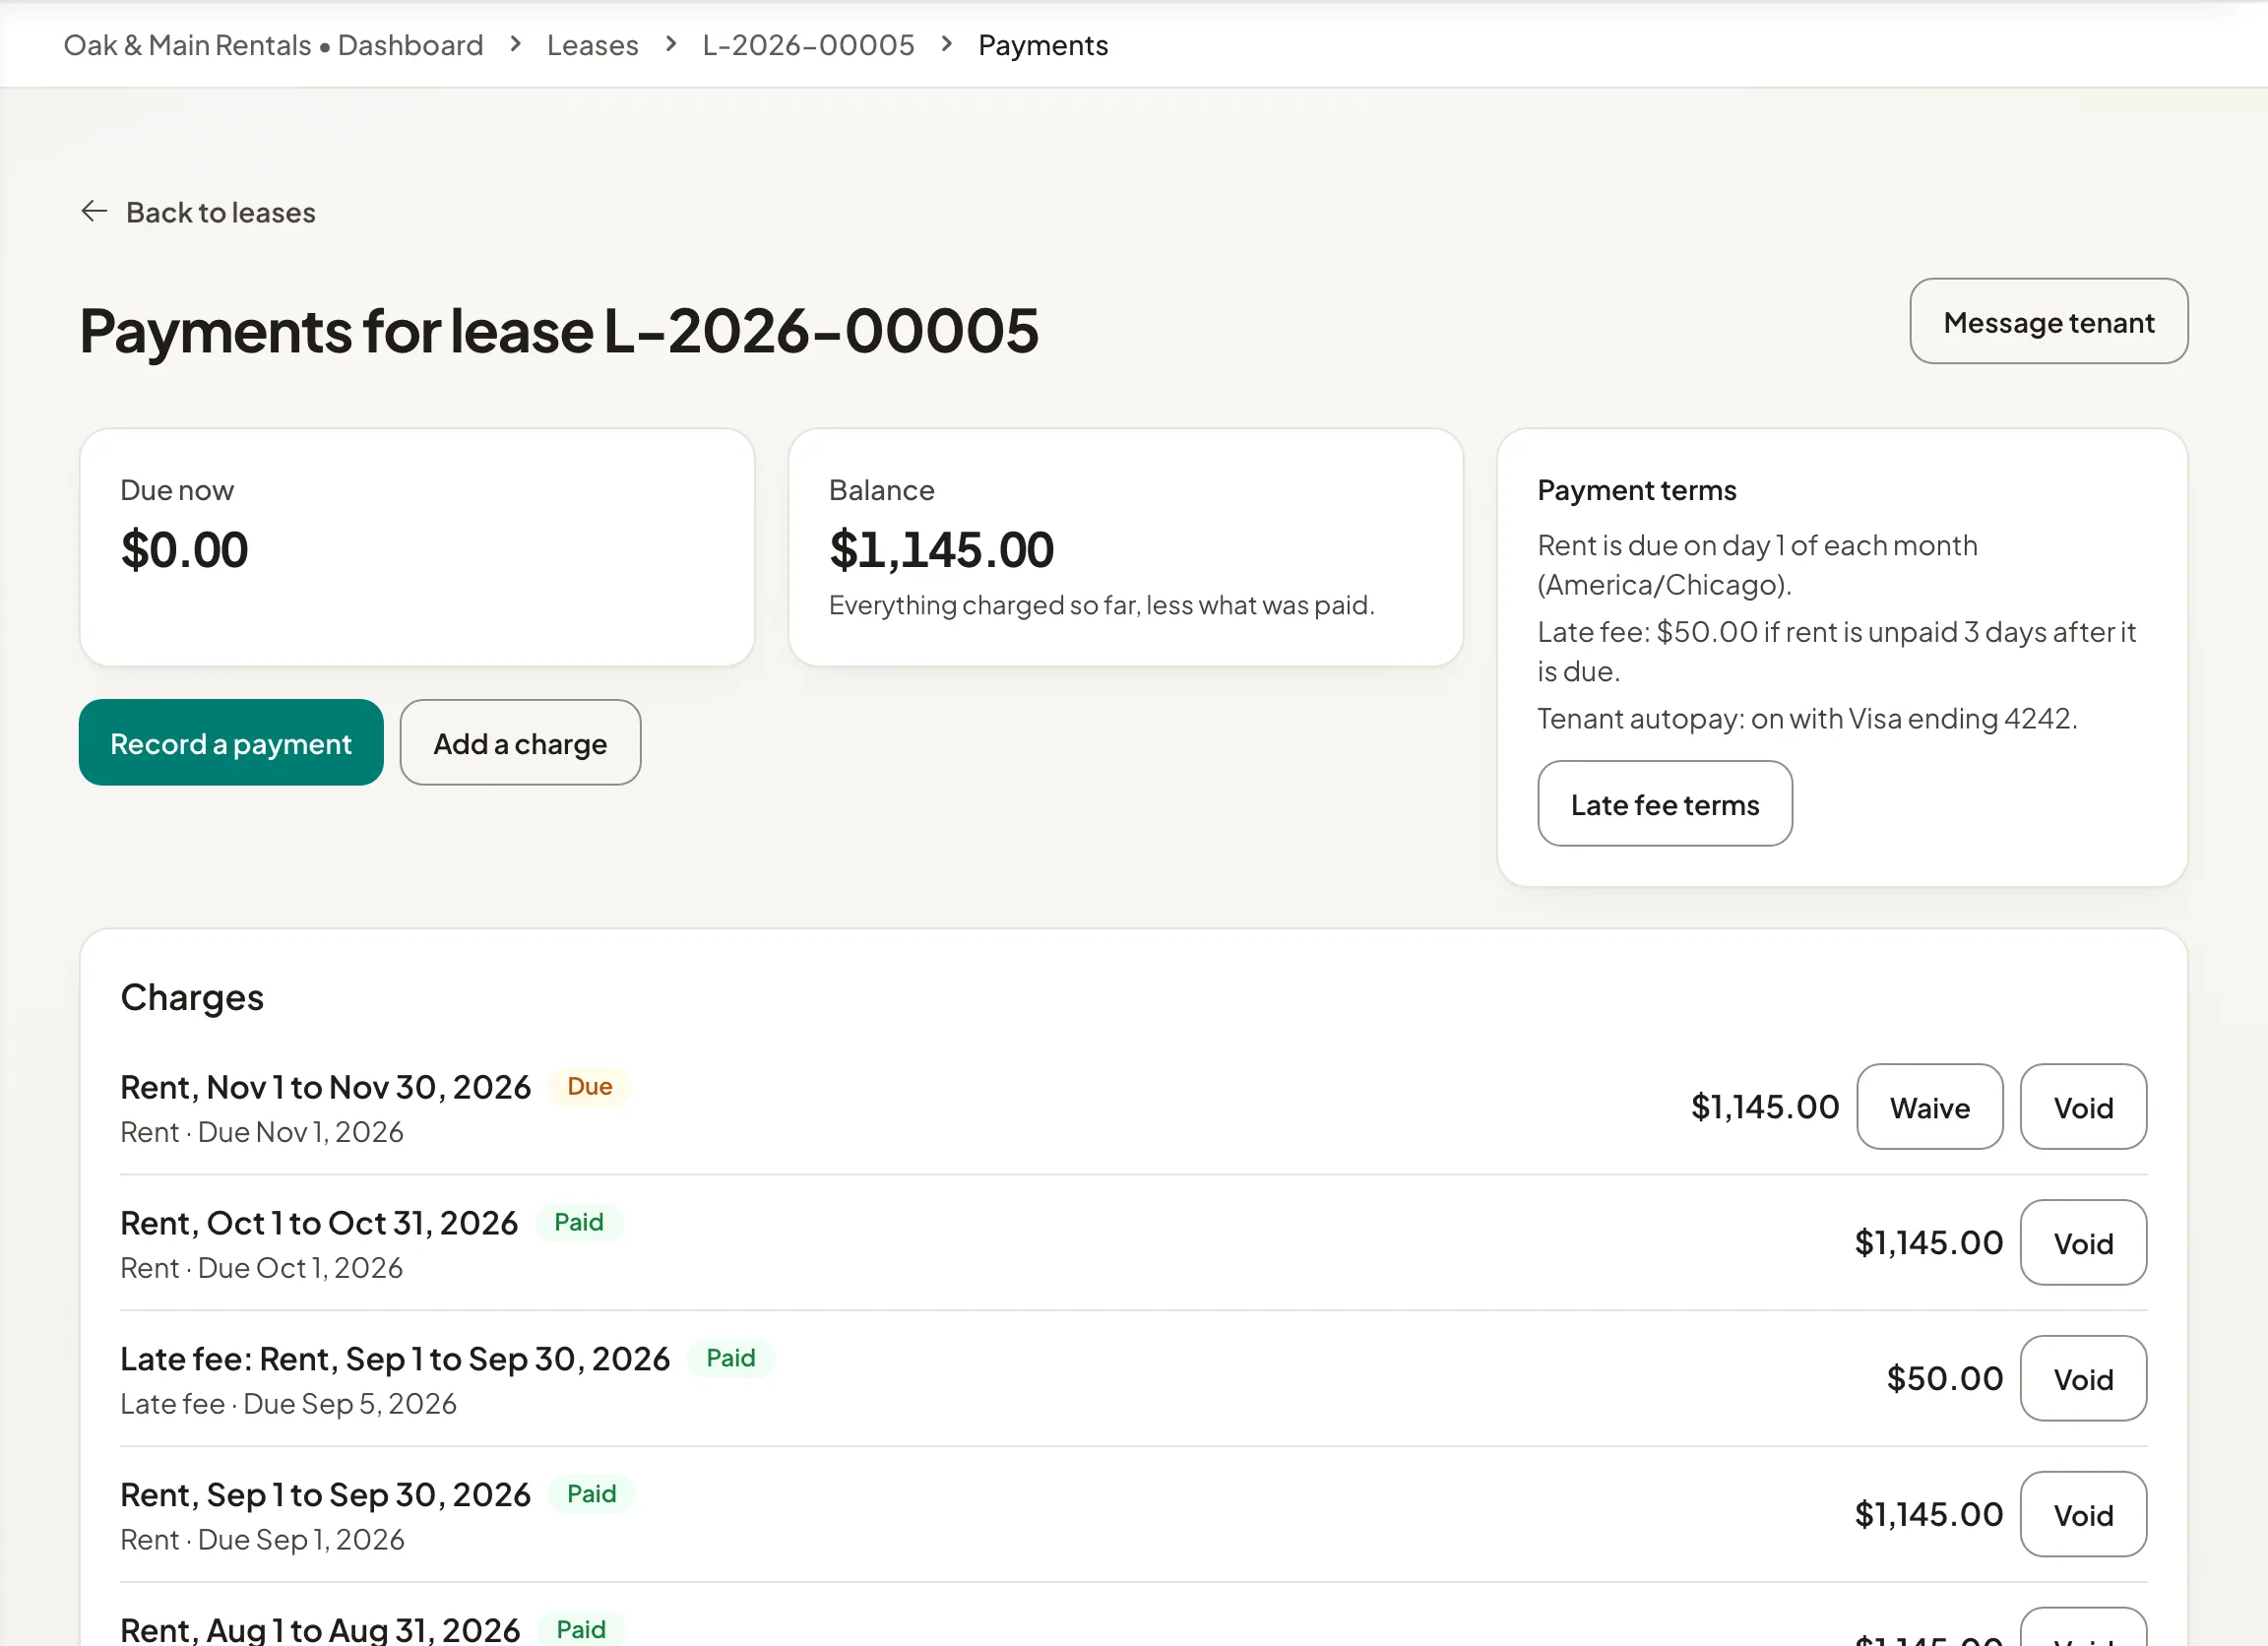Click 'Everything charged so far' balance note
This screenshot has height=1646, width=2268.
pyautogui.click(x=1101, y=606)
